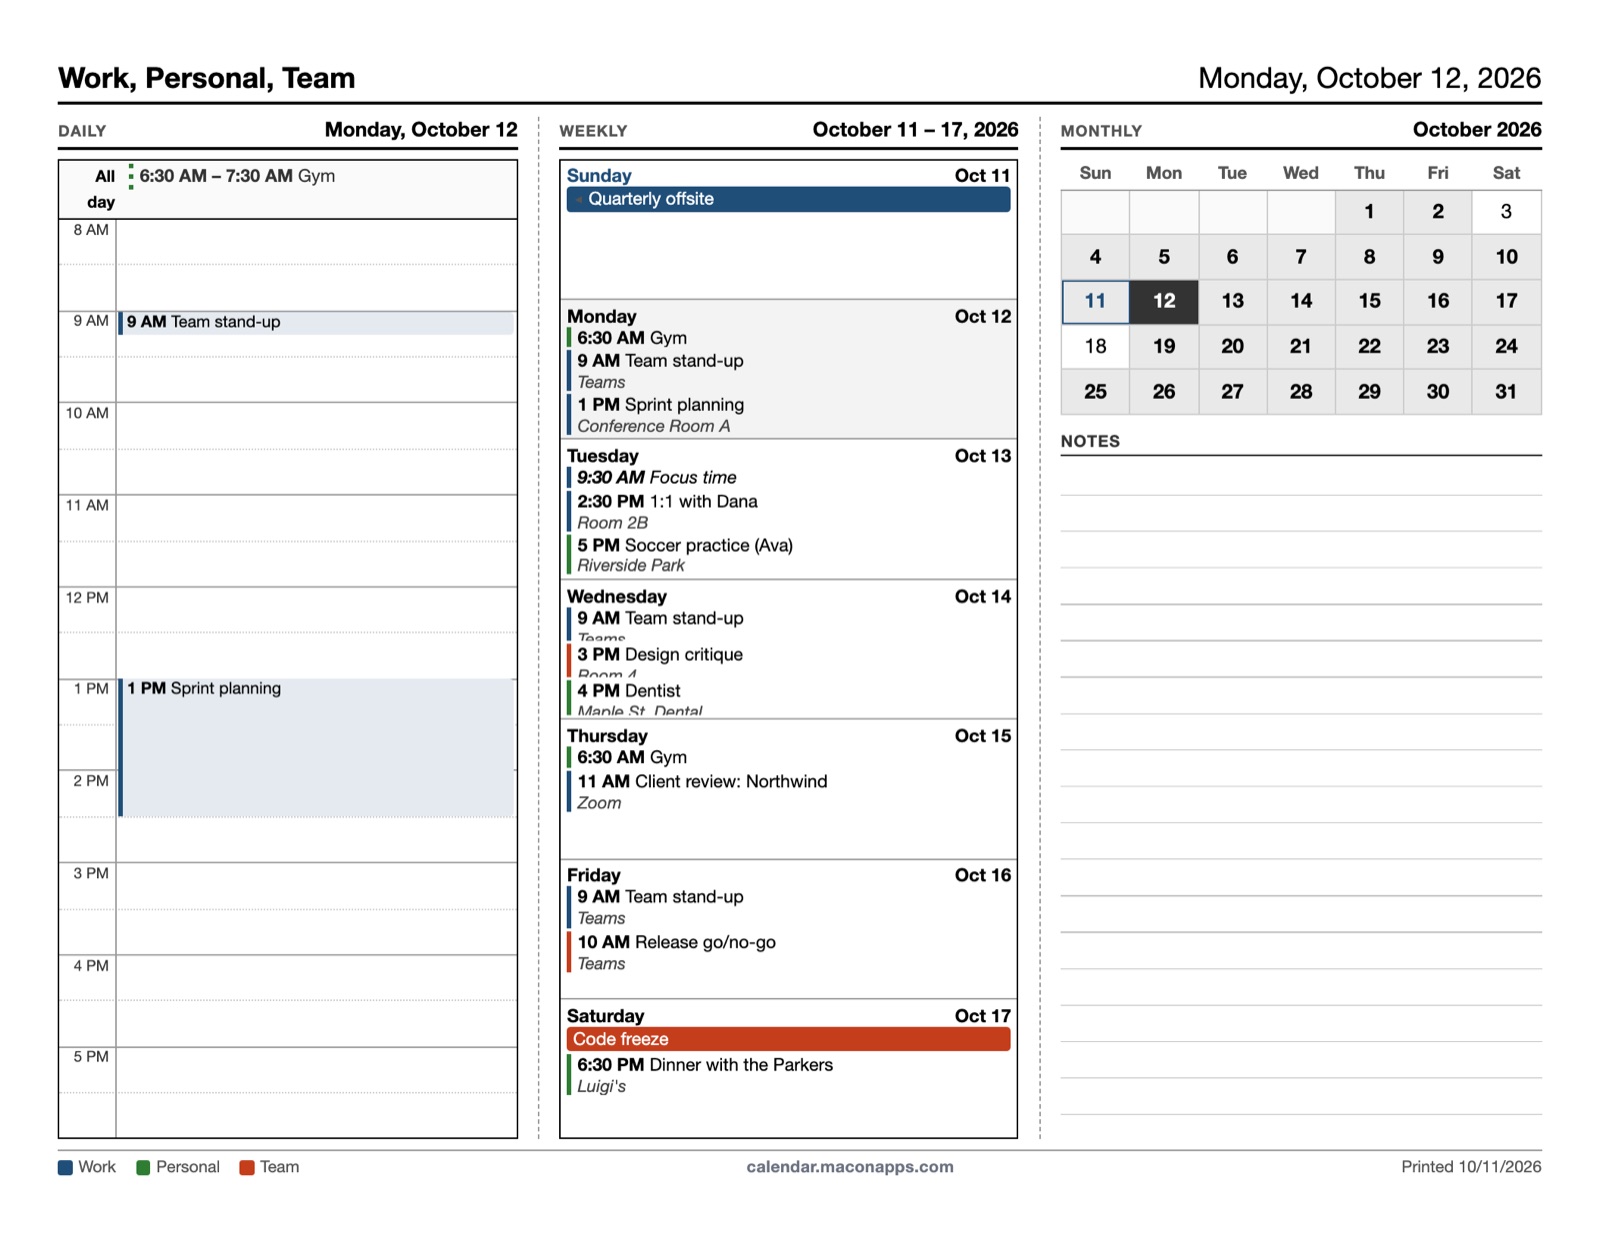This screenshot has width=1600, height=1236.
Task: Click the NOTES section heading
Action: coord(1090,441)
